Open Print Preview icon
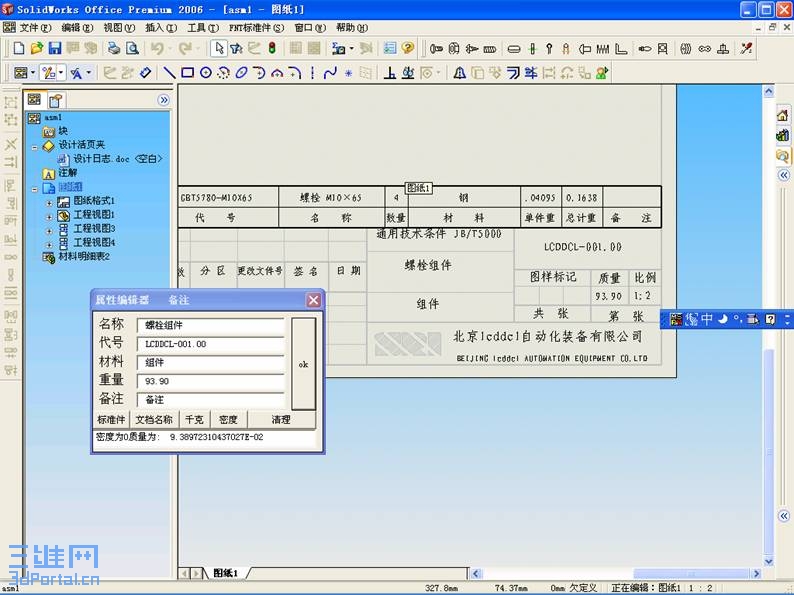This screenshot has width=794, height=595. (x=132, y=48)
